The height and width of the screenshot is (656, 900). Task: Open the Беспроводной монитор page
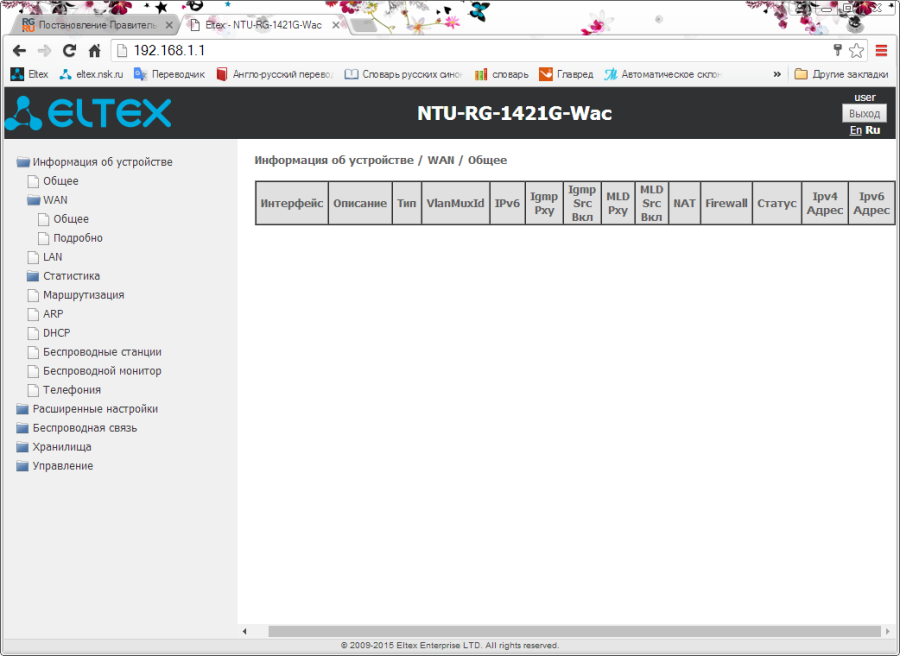95,370
